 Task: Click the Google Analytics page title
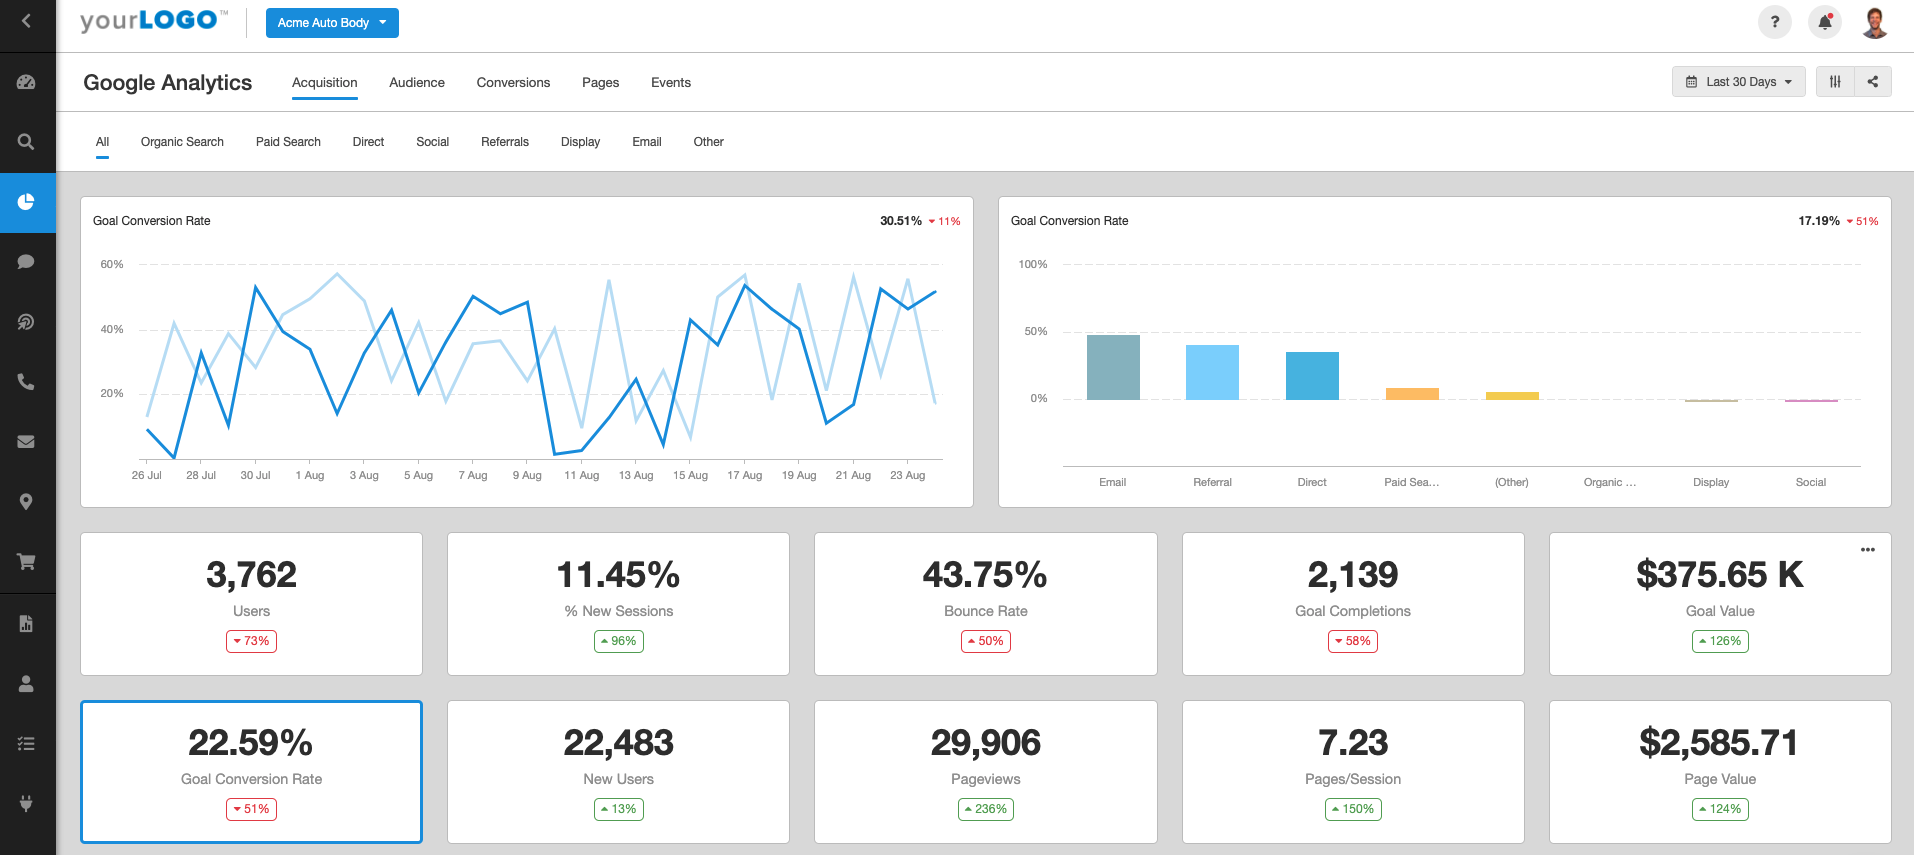click(167, 83)
